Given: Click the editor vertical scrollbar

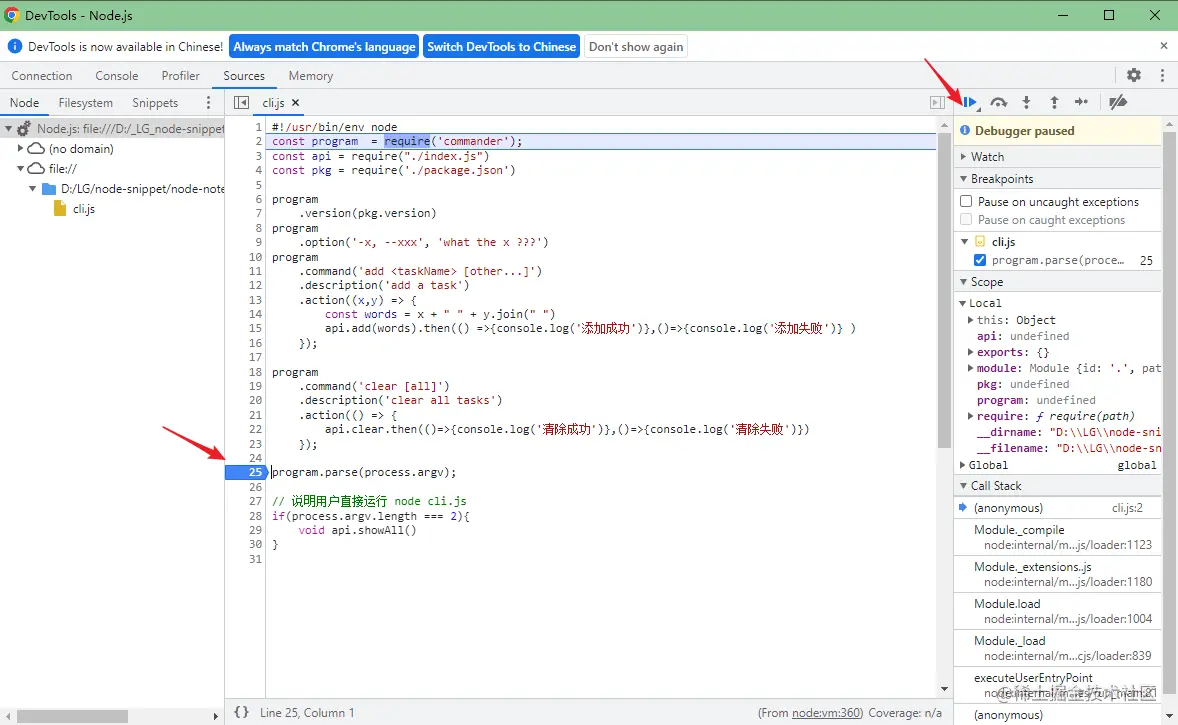Looking at the screenshot, I should click(x=944, y=289).
